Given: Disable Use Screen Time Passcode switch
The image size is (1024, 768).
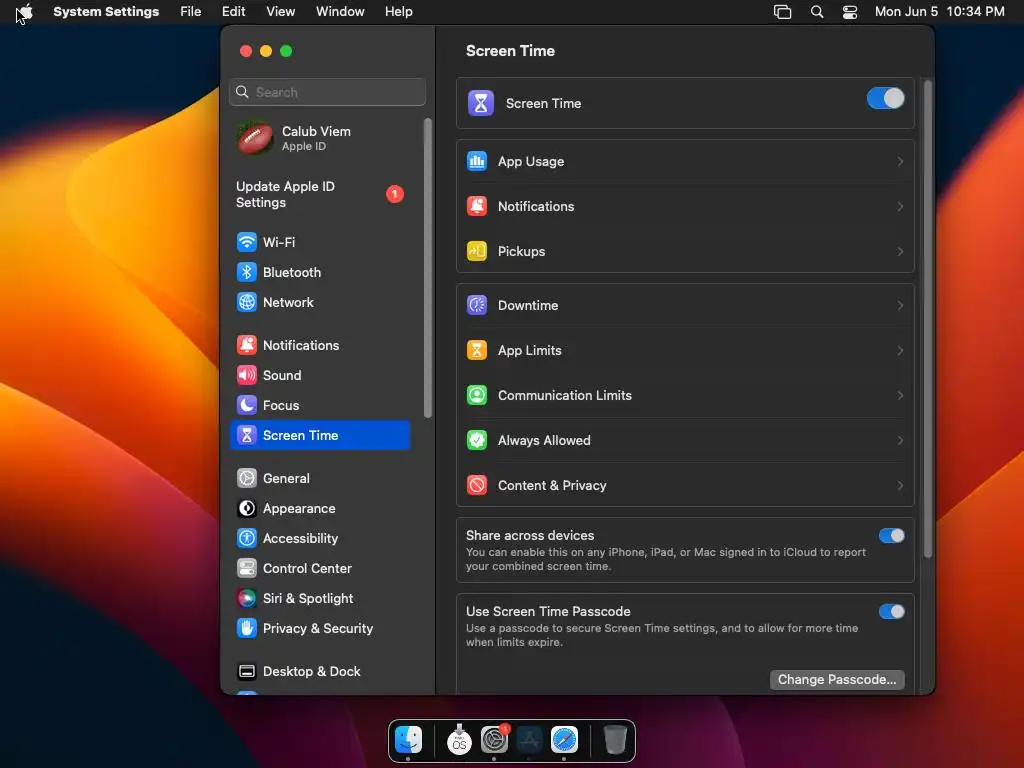Looking at the screenshot, I should (891, 612).
